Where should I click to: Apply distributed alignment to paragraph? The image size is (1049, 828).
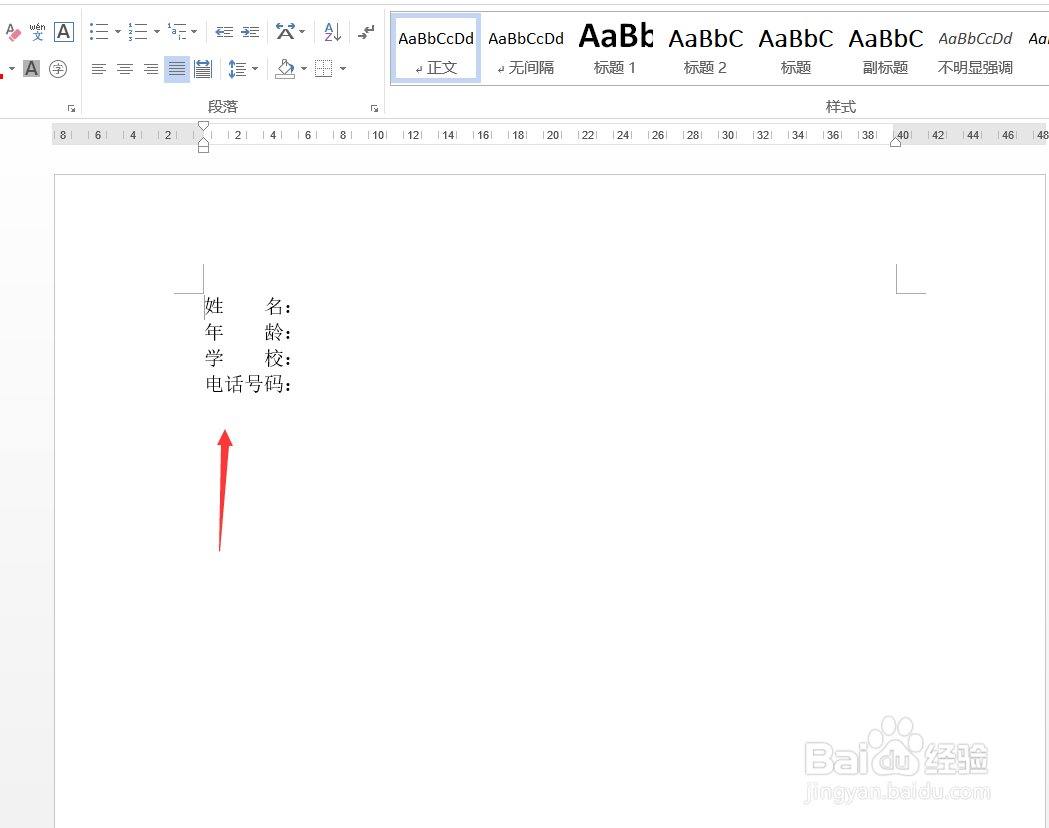203,69
